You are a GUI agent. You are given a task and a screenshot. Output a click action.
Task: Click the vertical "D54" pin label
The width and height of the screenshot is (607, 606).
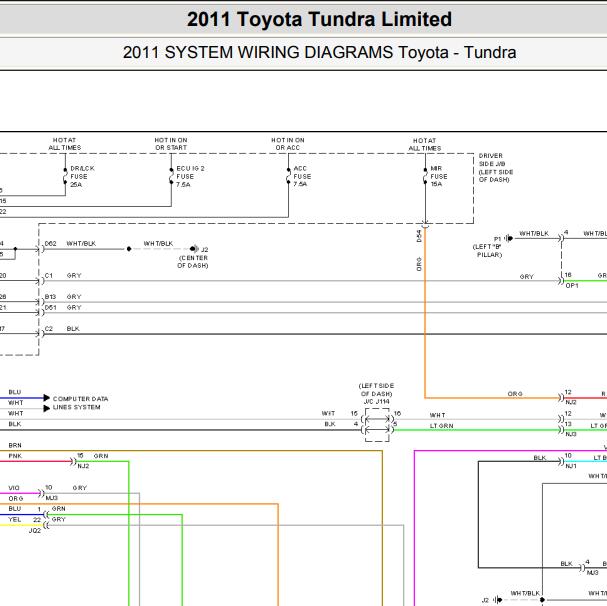point(419,236)
